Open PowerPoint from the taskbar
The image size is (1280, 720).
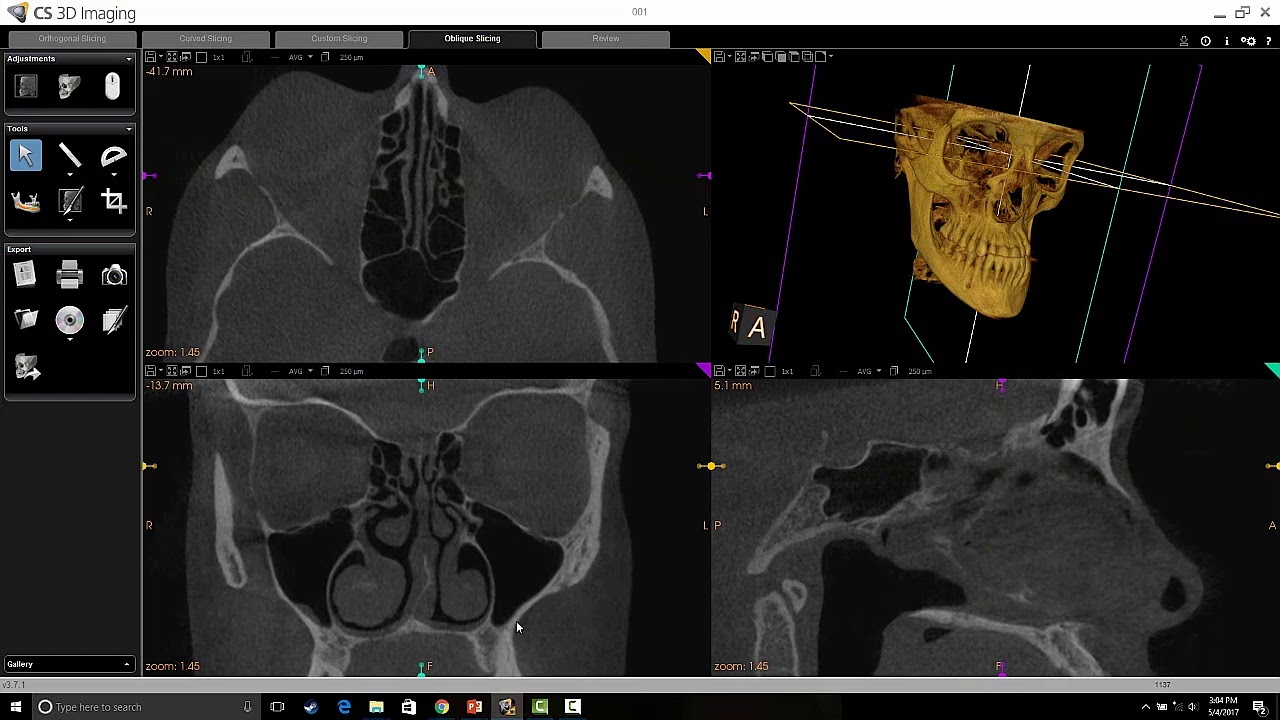click(474, 707)
